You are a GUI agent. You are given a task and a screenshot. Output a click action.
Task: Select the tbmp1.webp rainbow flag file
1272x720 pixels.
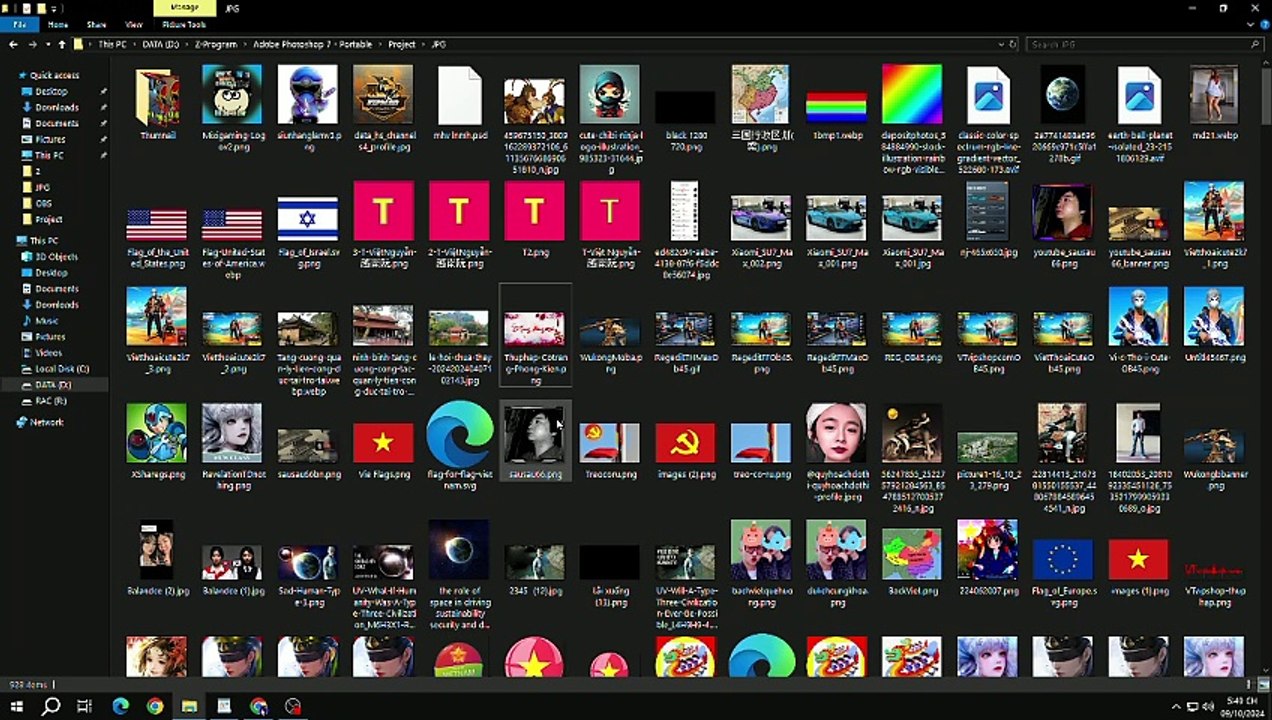[x=836, y=114]
